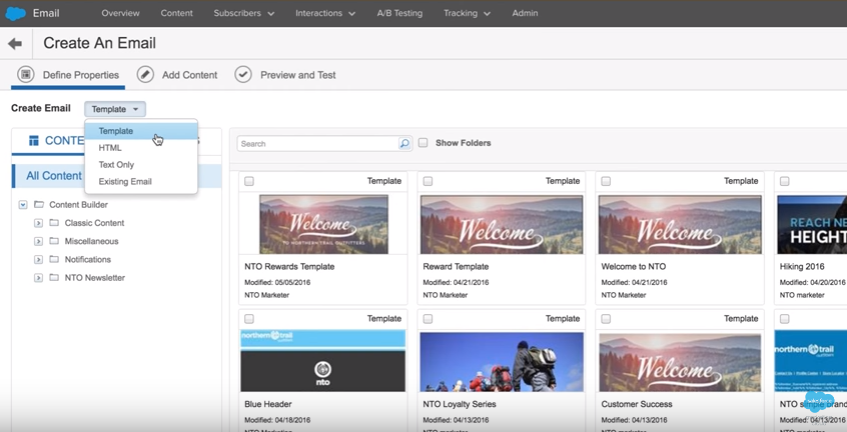This screenshot has width=847, height=432.
Task: Click the Classic Content folder icon
Action: pyautogui.click(x=54, y=222)
